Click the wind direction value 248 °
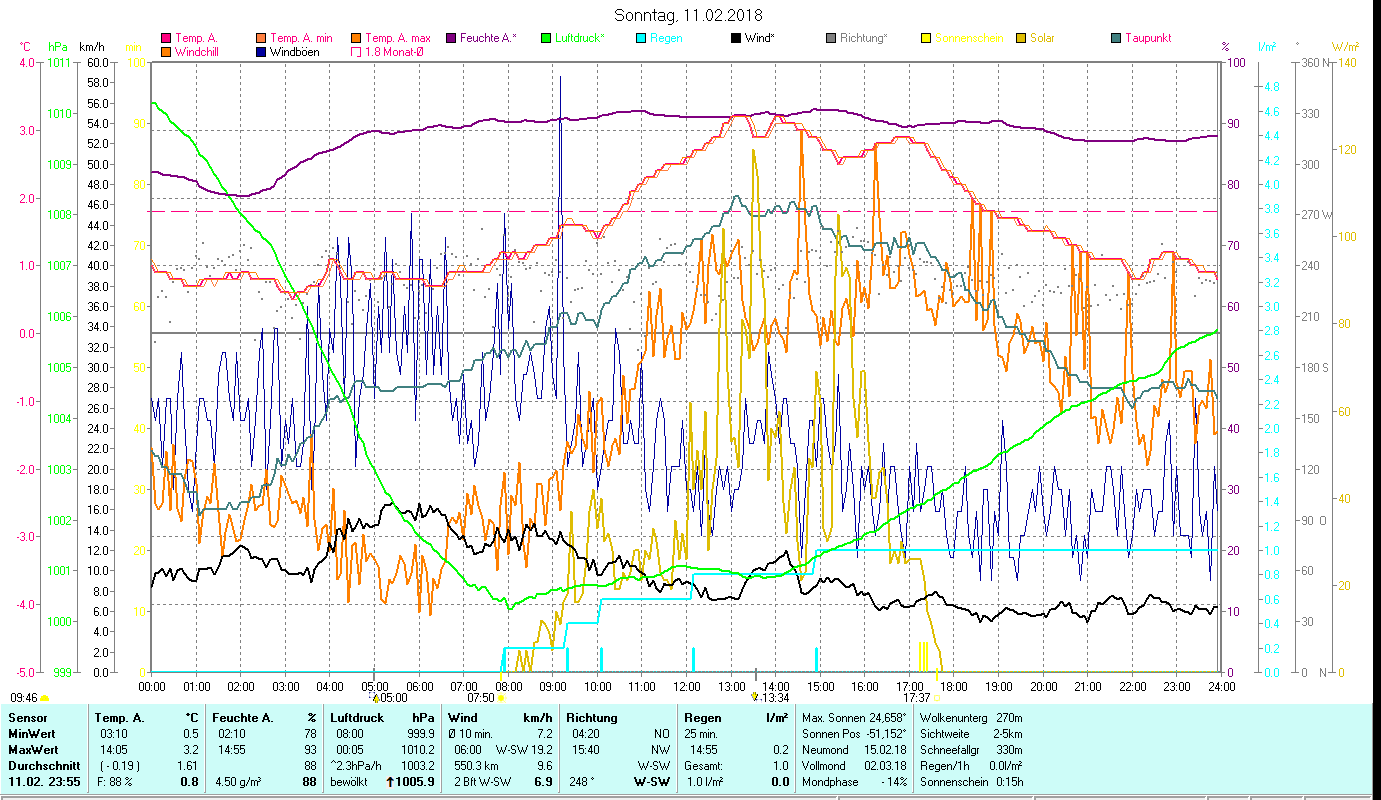 tap(582, 782)
